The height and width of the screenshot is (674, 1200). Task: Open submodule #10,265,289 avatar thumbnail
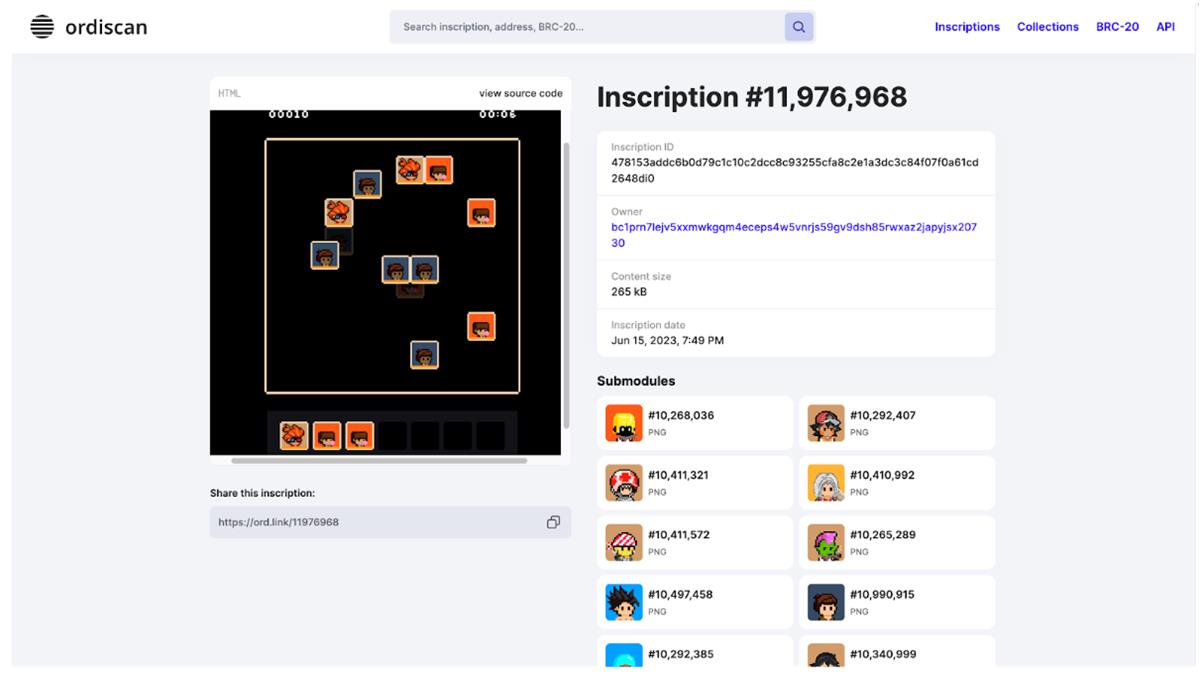(x=826, y=543)
